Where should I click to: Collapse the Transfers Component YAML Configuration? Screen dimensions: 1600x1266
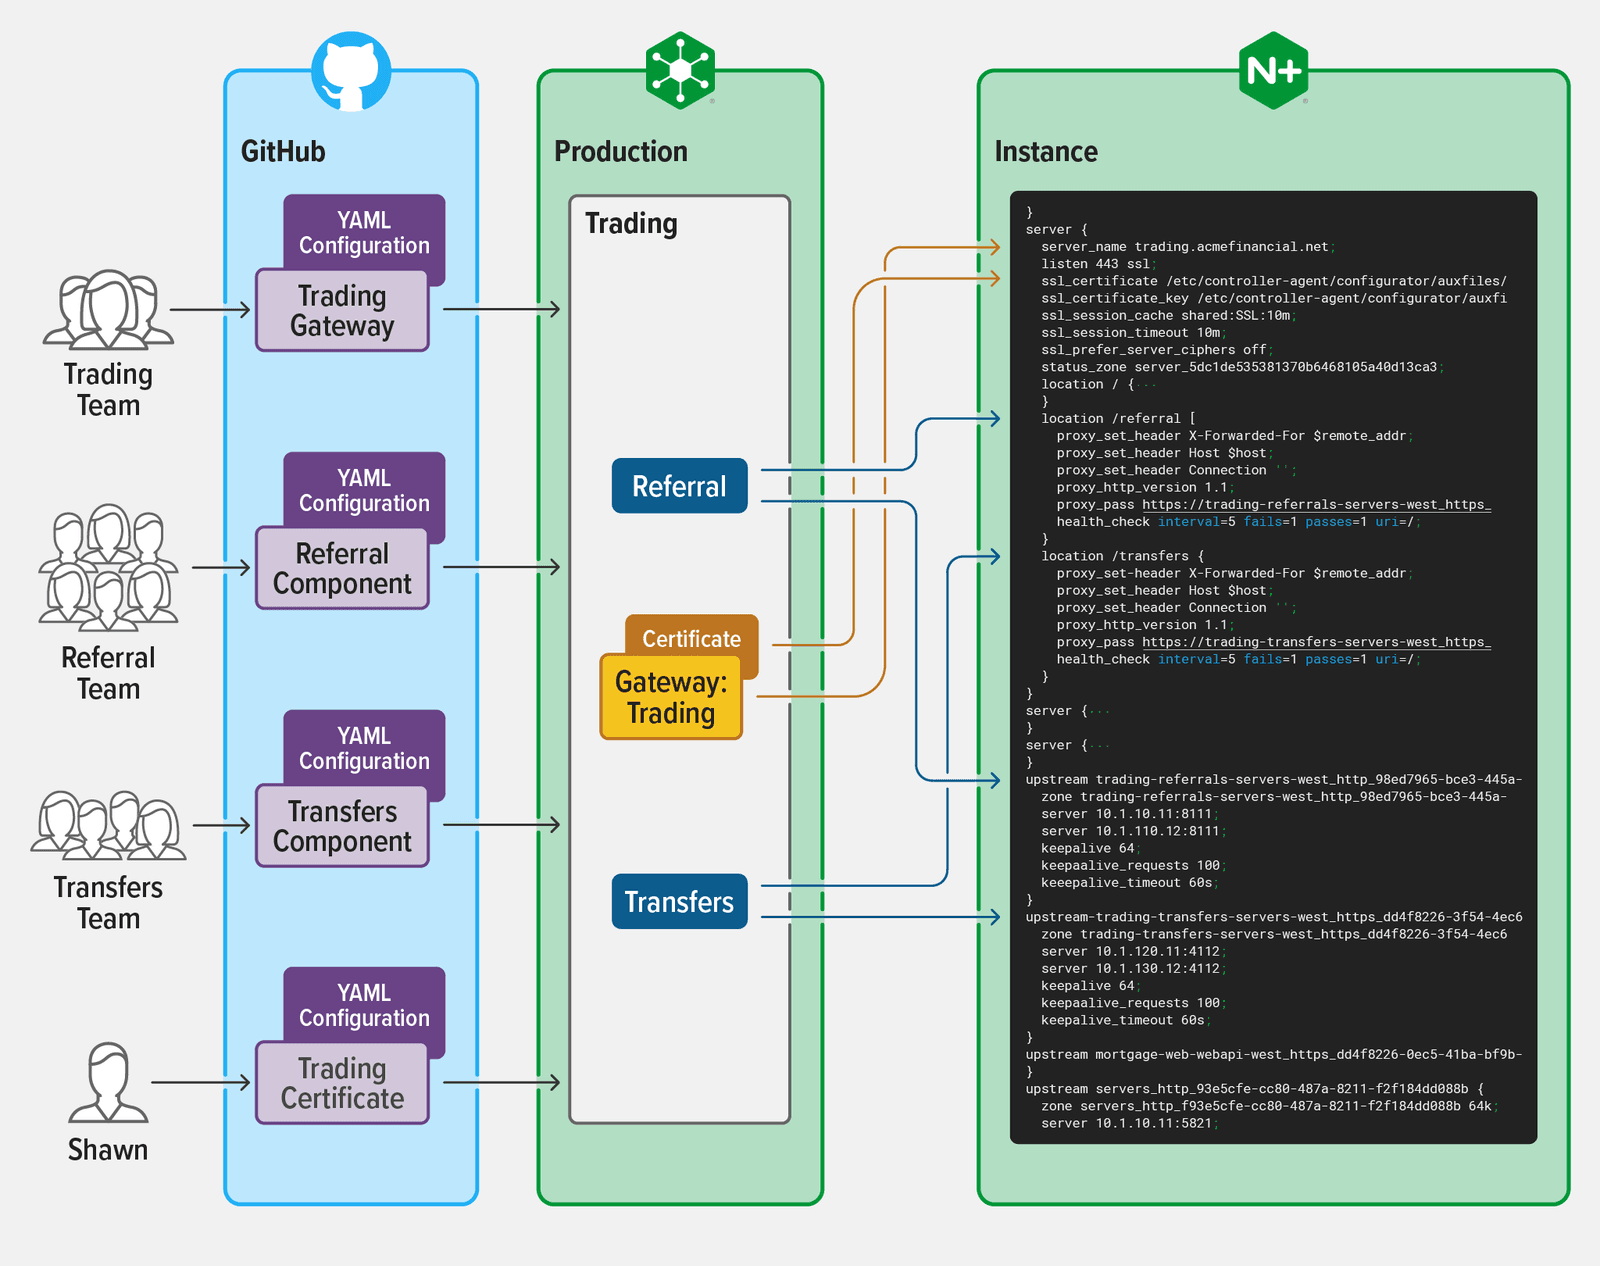pos(363,748)
